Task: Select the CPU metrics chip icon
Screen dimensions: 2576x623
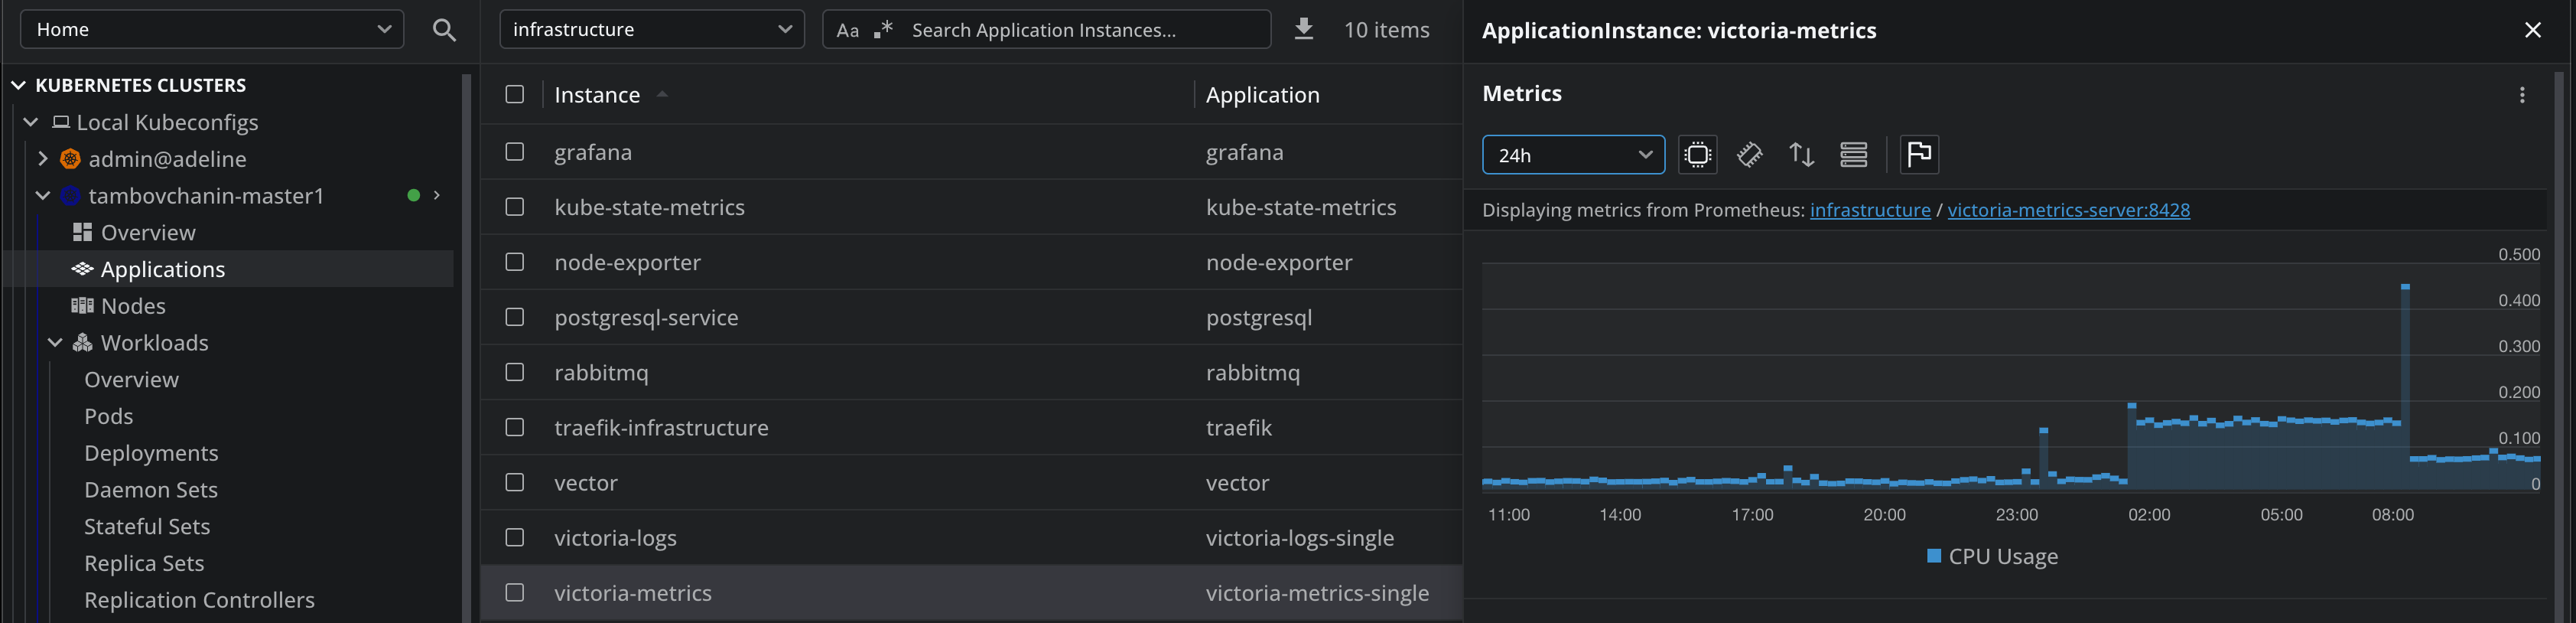Action: (x=1697, y=155)
